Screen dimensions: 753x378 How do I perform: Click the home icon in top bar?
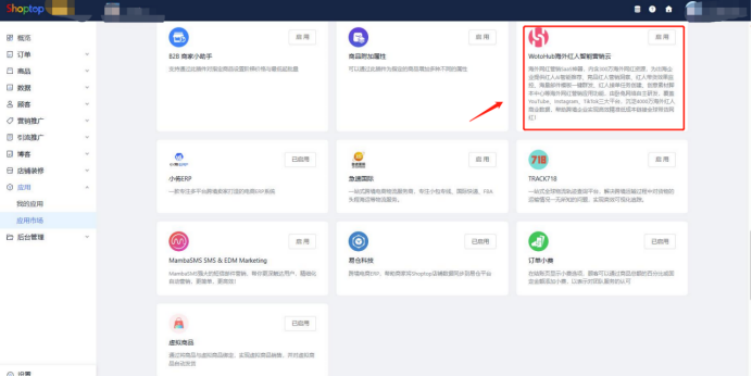point(668,9)
